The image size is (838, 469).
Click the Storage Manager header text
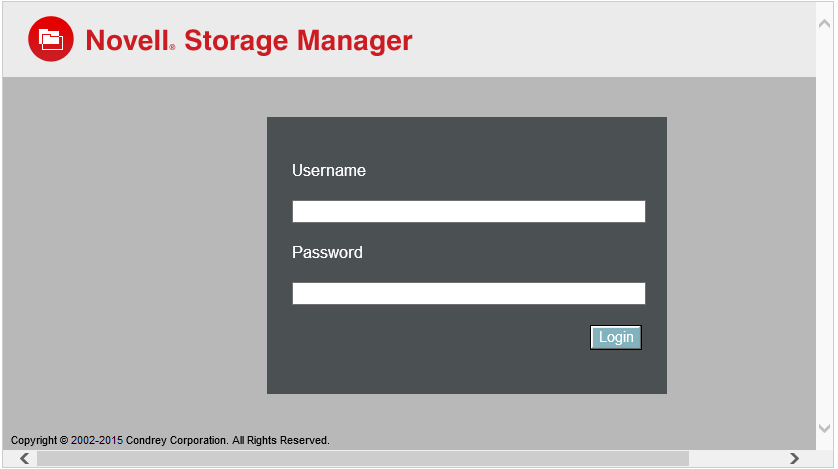[298, 41]
